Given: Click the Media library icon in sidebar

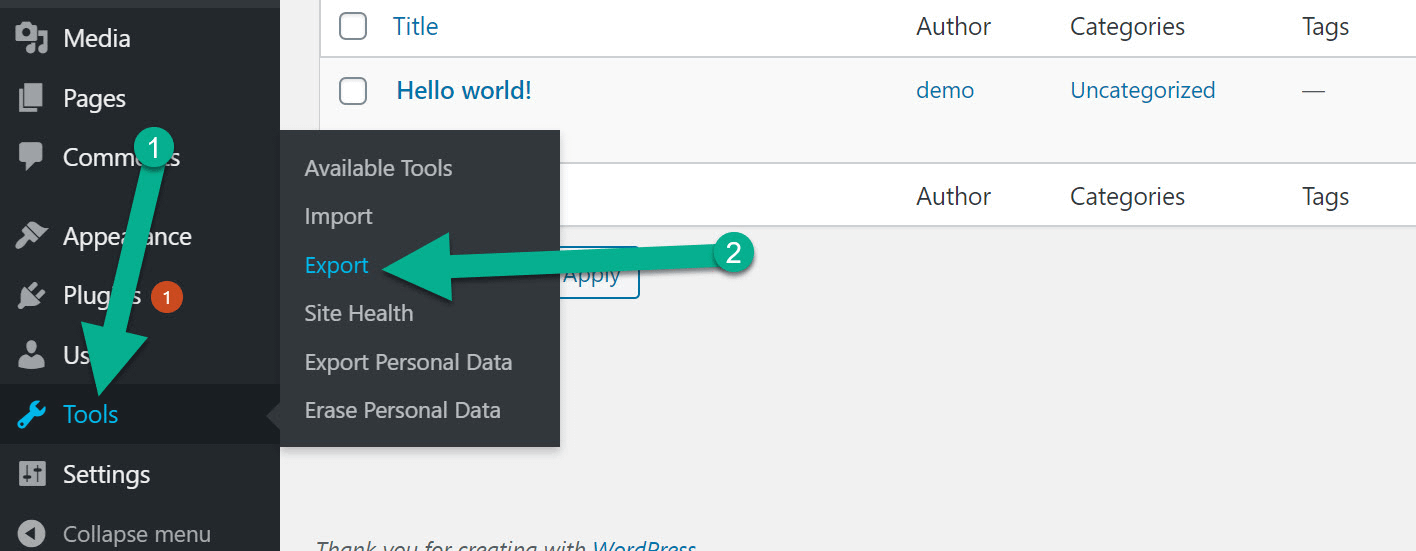Looking at the screenshot, I should (32, 38).
